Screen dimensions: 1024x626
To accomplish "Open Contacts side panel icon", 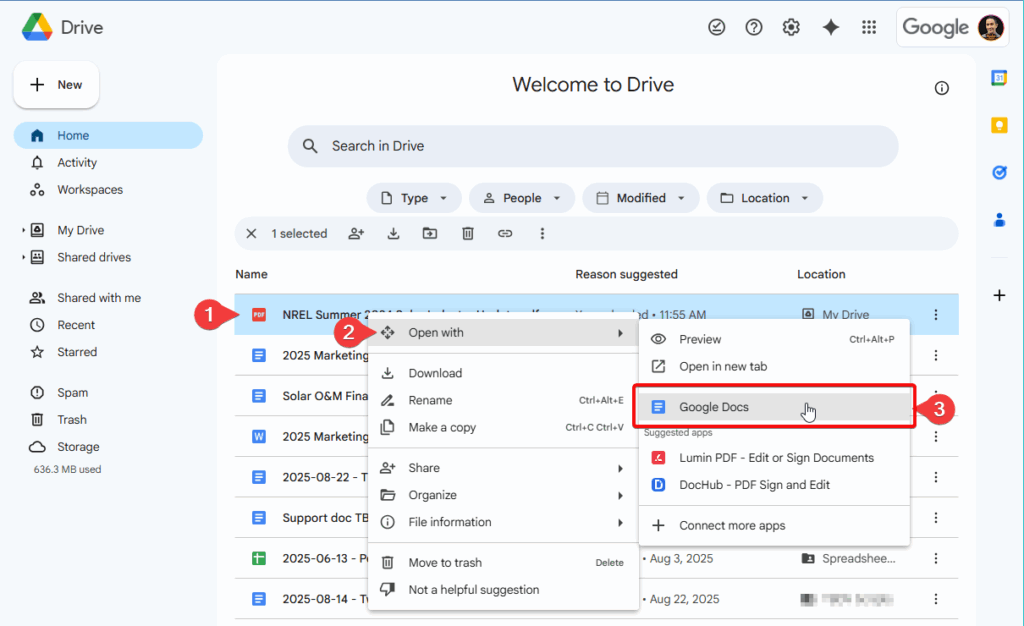I will pos(999,220).
